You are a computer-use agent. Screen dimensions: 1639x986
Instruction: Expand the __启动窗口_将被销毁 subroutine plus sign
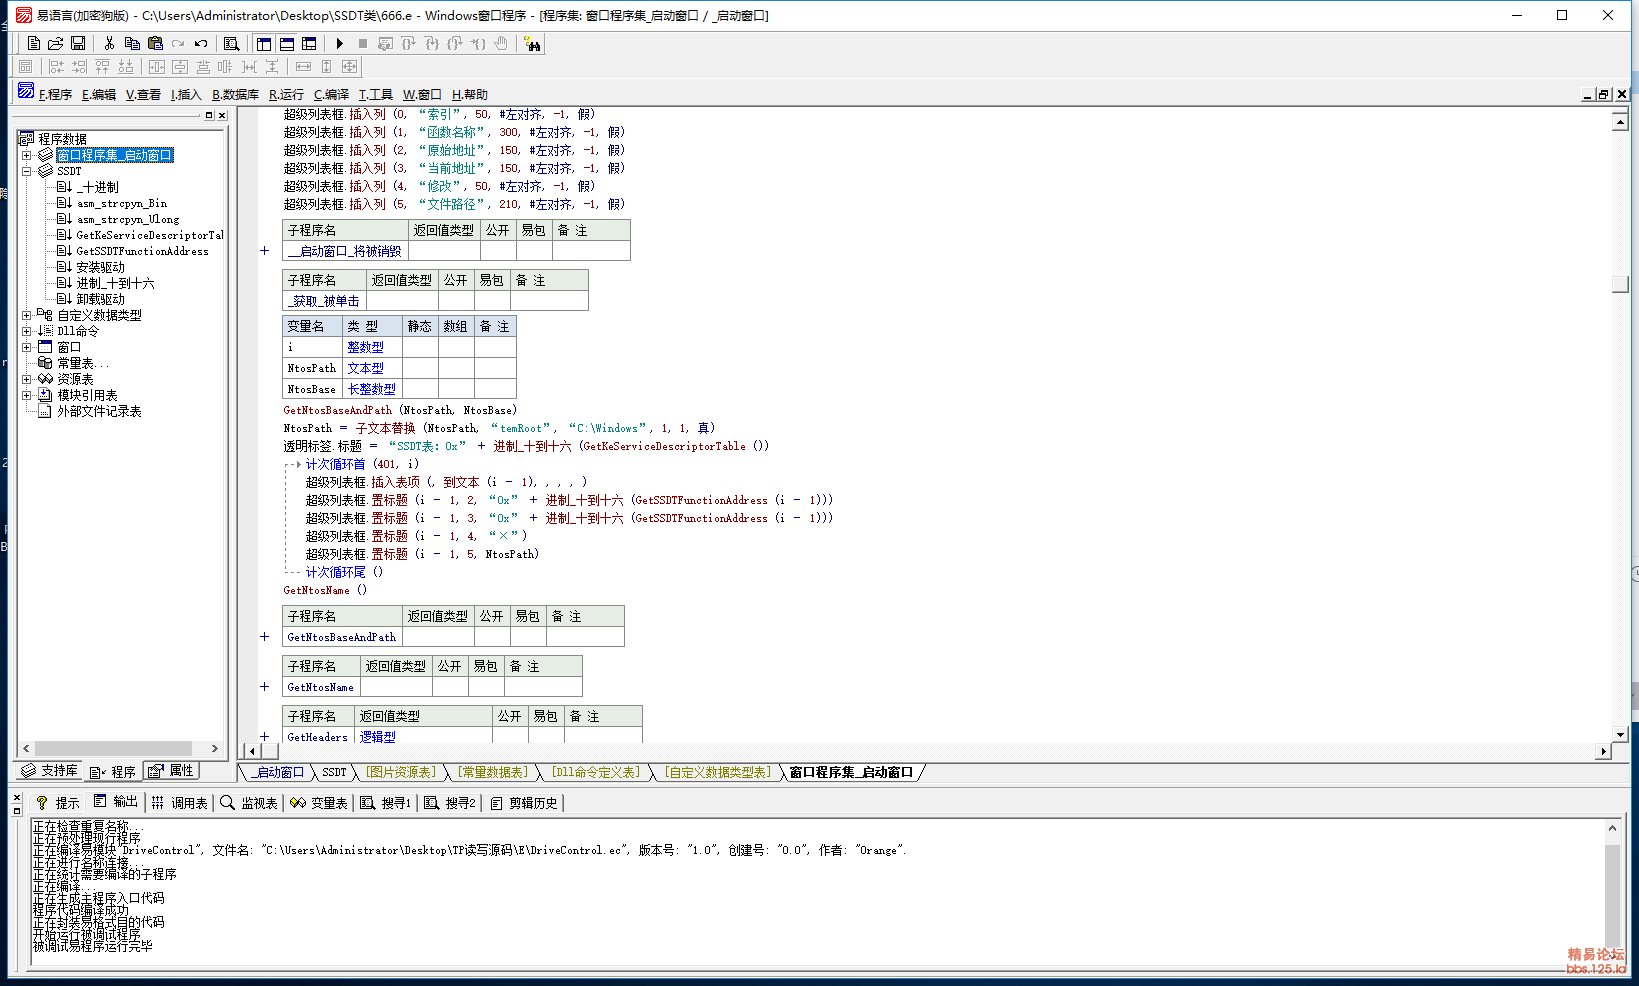265,251
